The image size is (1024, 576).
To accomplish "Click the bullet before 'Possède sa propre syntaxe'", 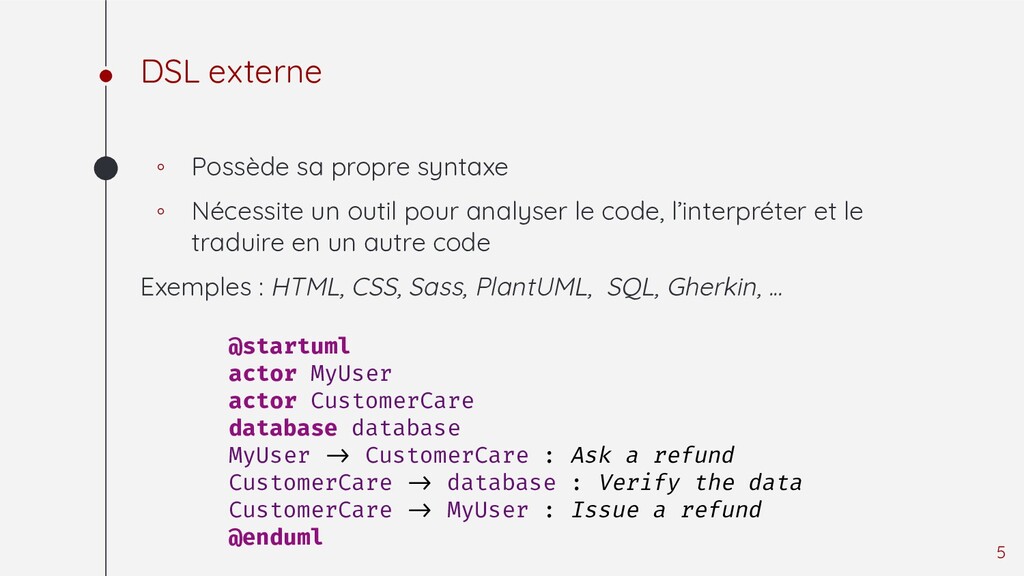I will click(161, 168).
